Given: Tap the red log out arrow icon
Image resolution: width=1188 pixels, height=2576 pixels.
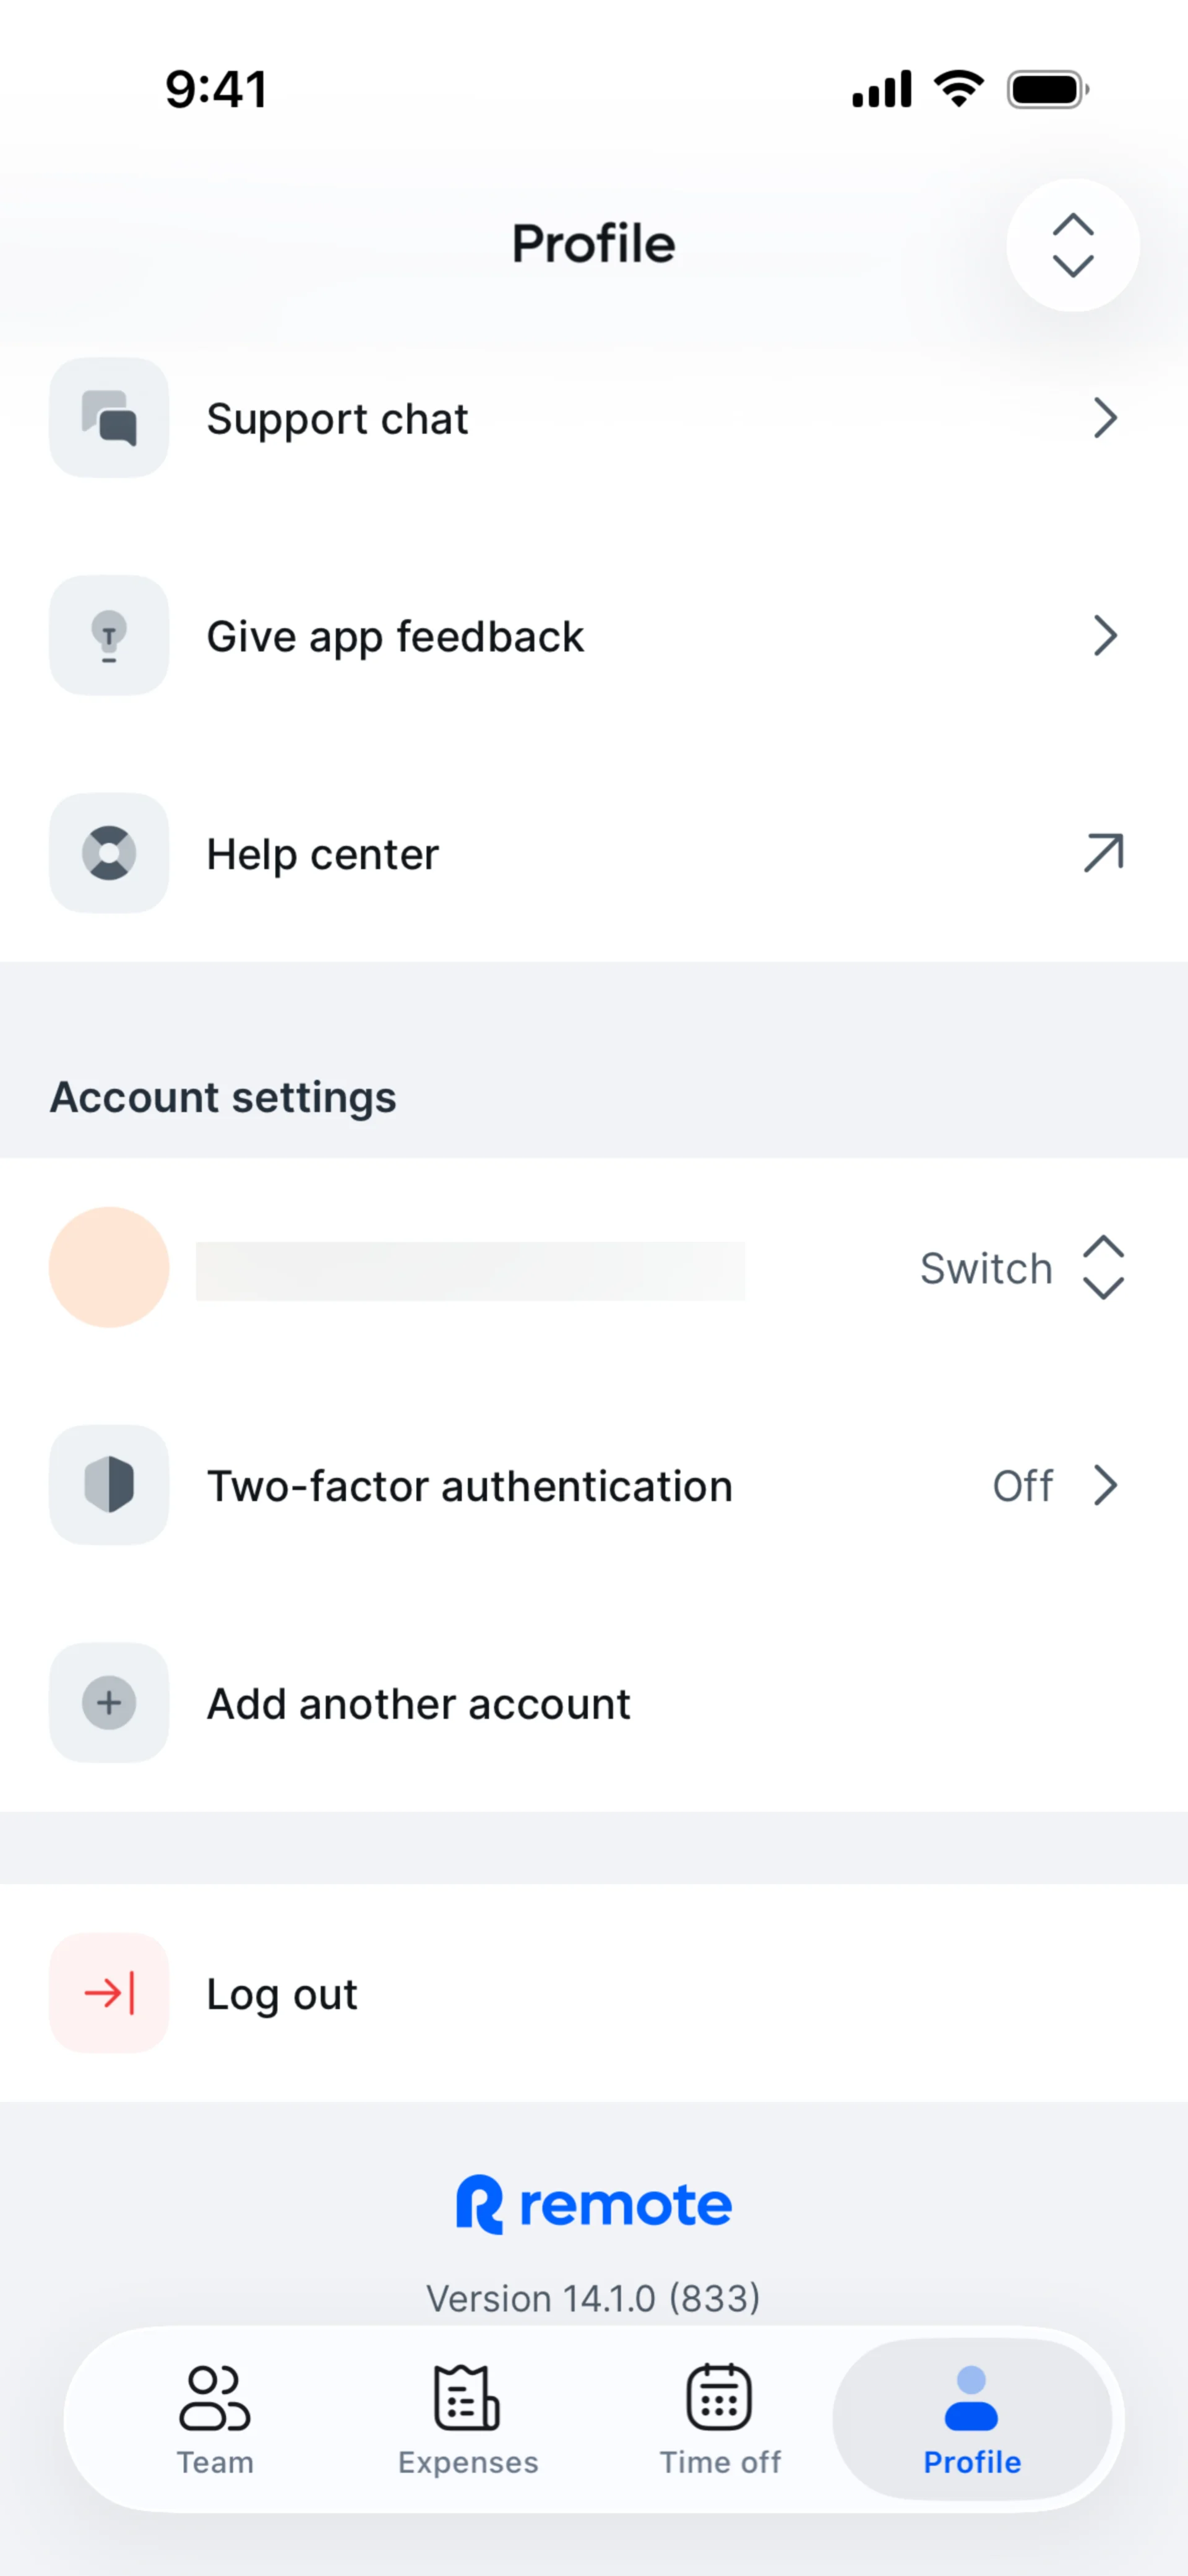Looking at the screenshot, I should click(x=109, y=1993).
